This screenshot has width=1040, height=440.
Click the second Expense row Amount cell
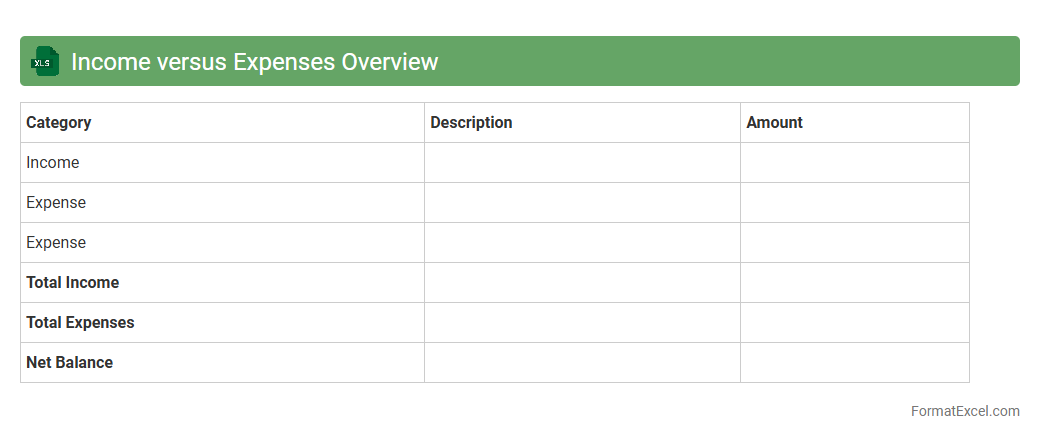[854, 242]
